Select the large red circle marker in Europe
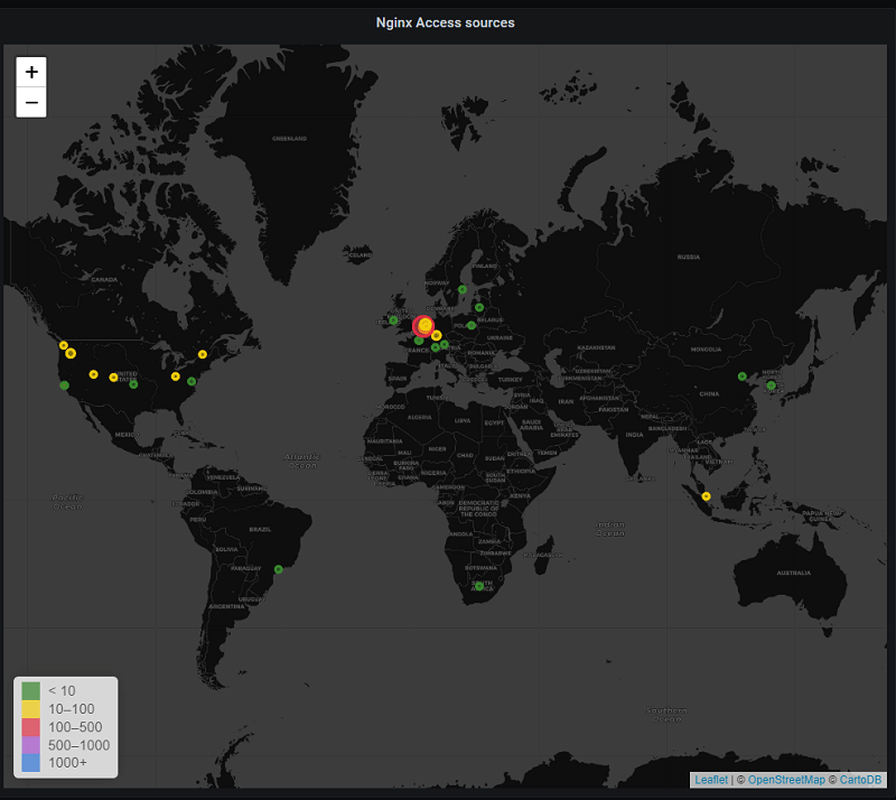The width and height of the screenshot is (896, 800). [423, 326]
